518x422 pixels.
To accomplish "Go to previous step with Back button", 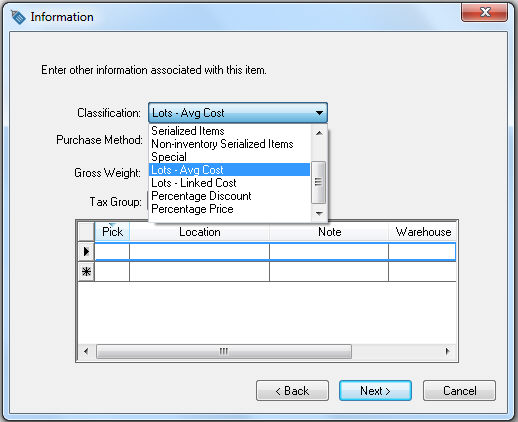I will (x=292, y=391).
